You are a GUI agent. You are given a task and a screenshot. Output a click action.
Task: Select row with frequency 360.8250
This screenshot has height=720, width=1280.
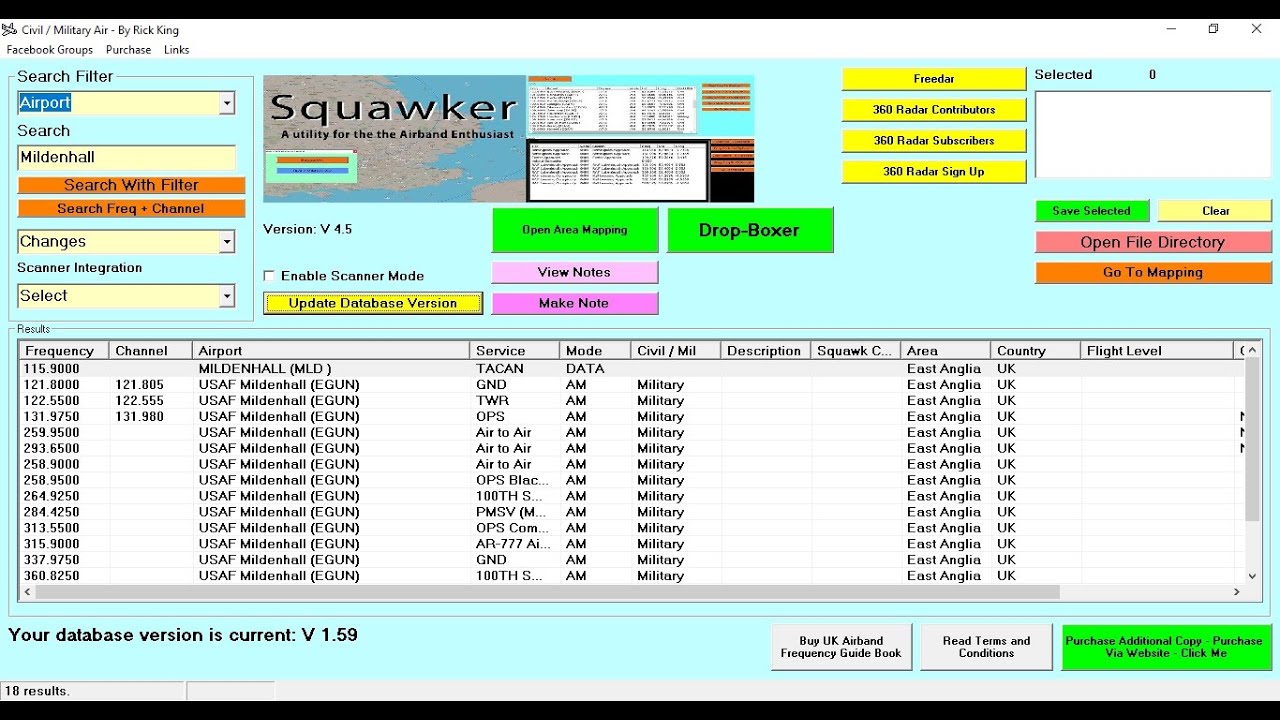pos(632,577)
